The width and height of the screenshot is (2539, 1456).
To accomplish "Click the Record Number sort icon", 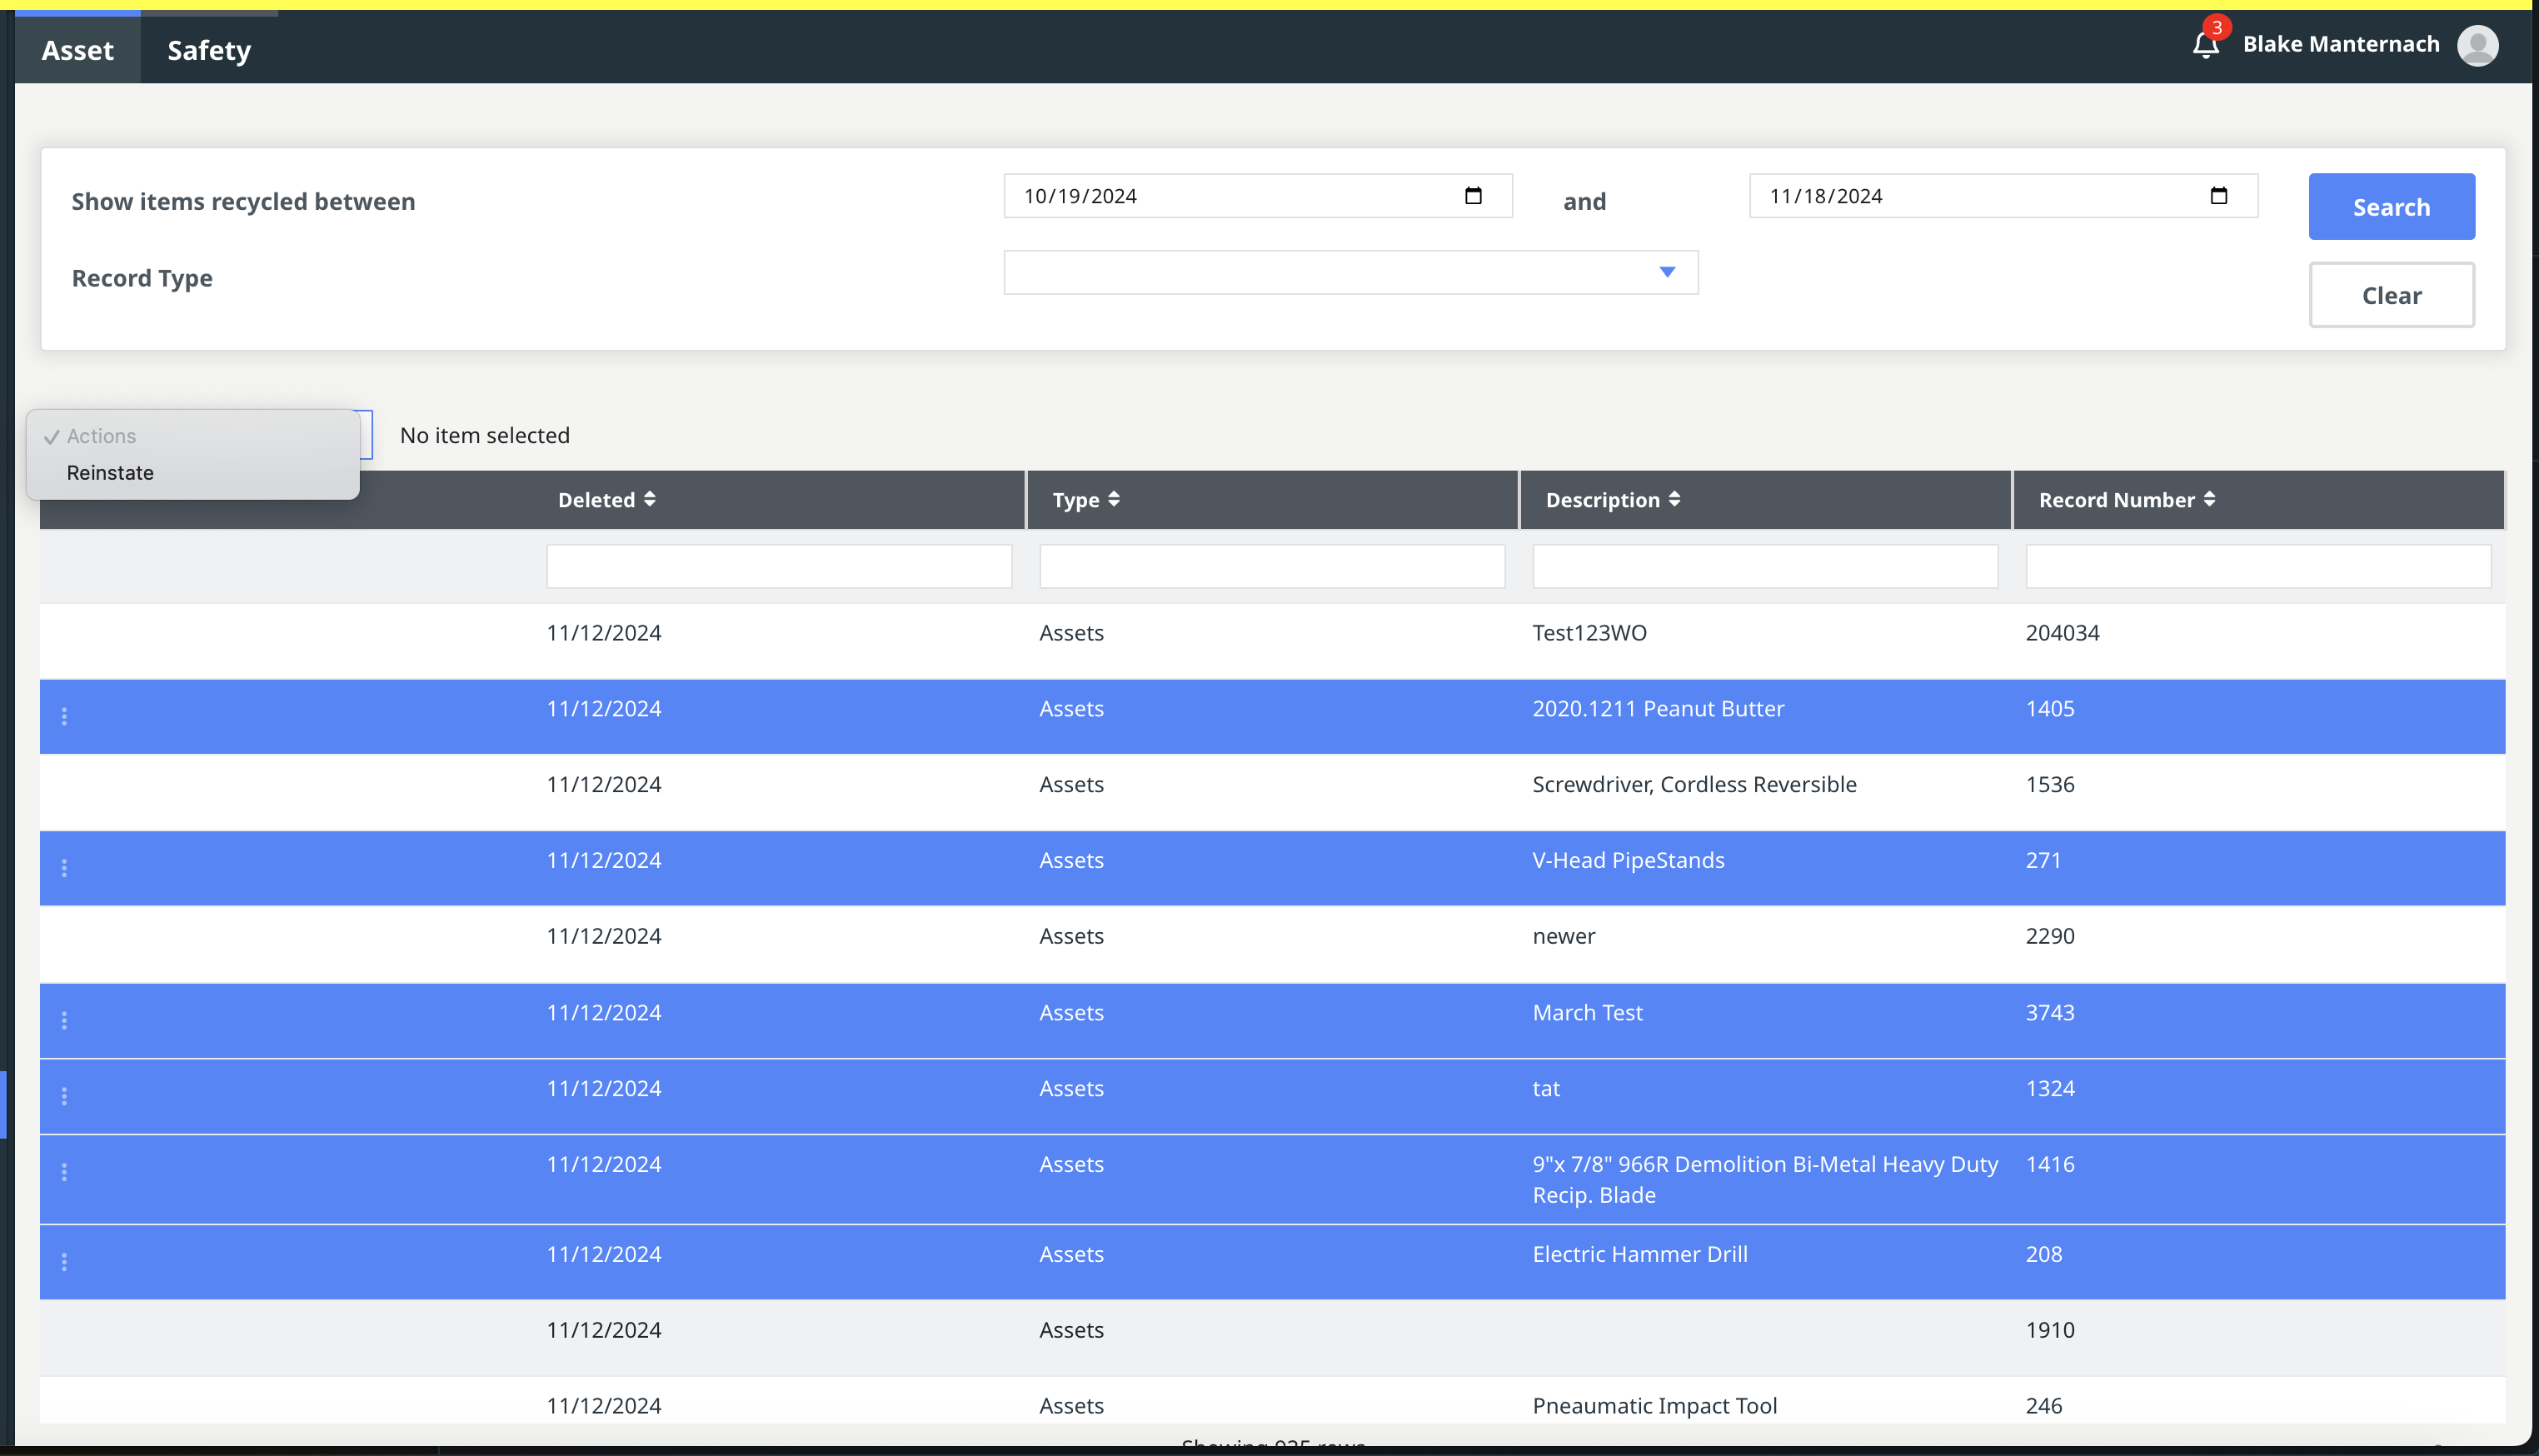I will pyautogui.click(x=2209, y=499).
